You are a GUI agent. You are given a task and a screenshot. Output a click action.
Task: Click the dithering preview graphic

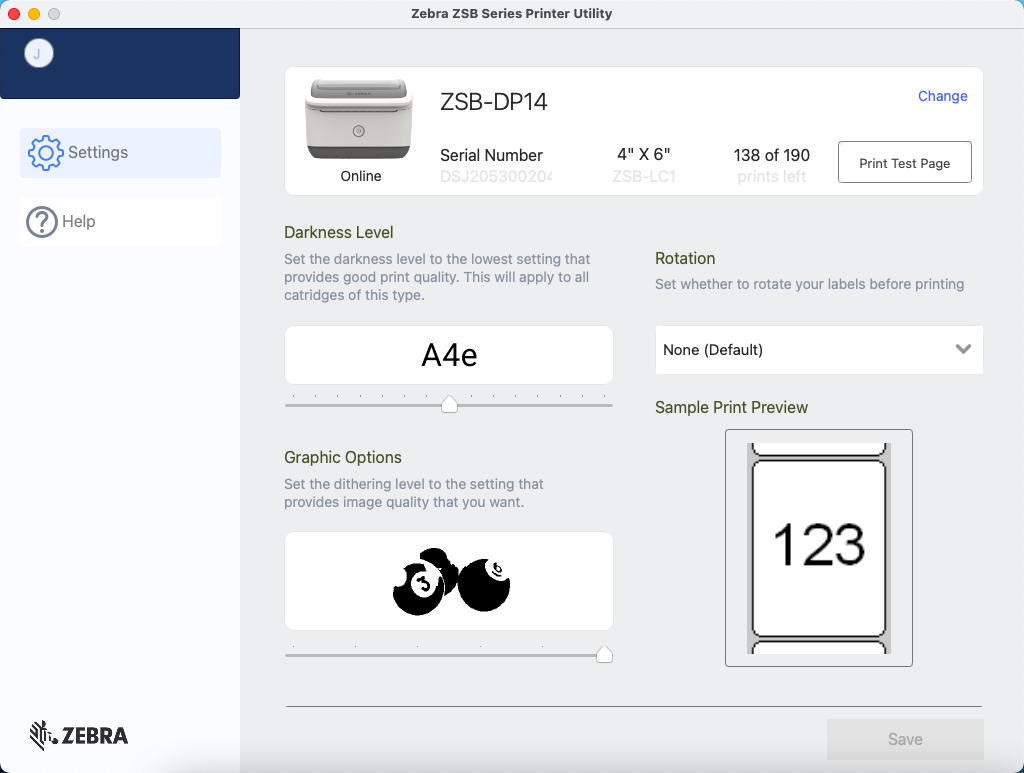point(448,580)
